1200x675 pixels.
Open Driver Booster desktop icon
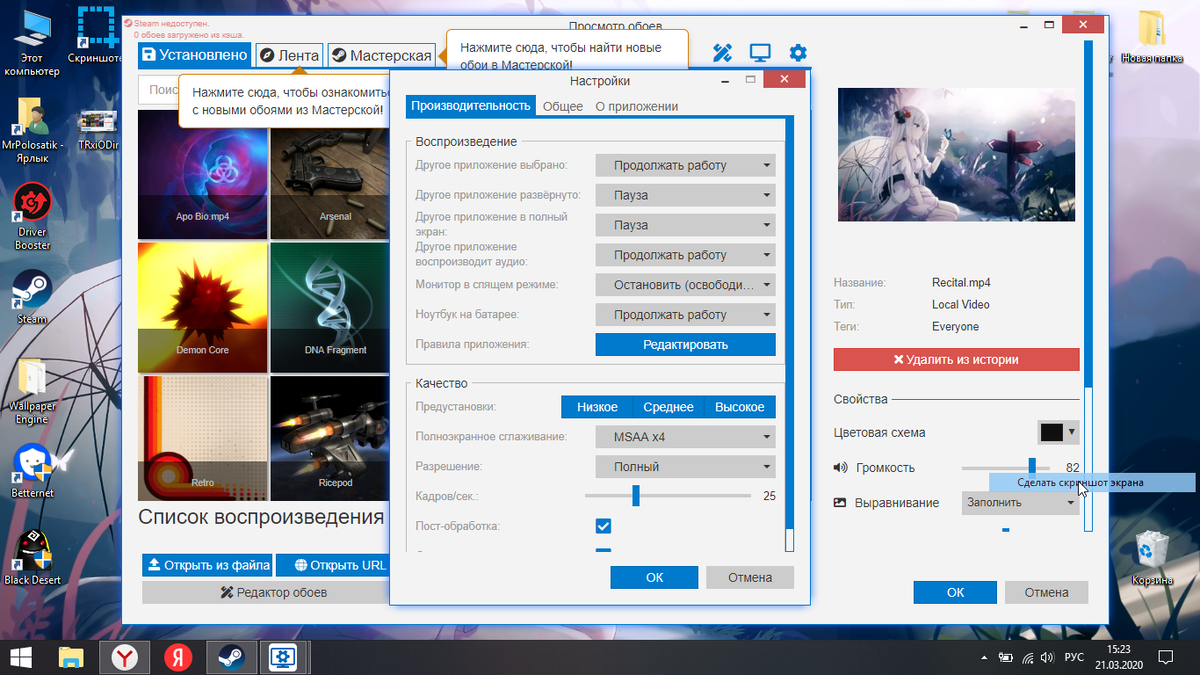tap(32, 217)
